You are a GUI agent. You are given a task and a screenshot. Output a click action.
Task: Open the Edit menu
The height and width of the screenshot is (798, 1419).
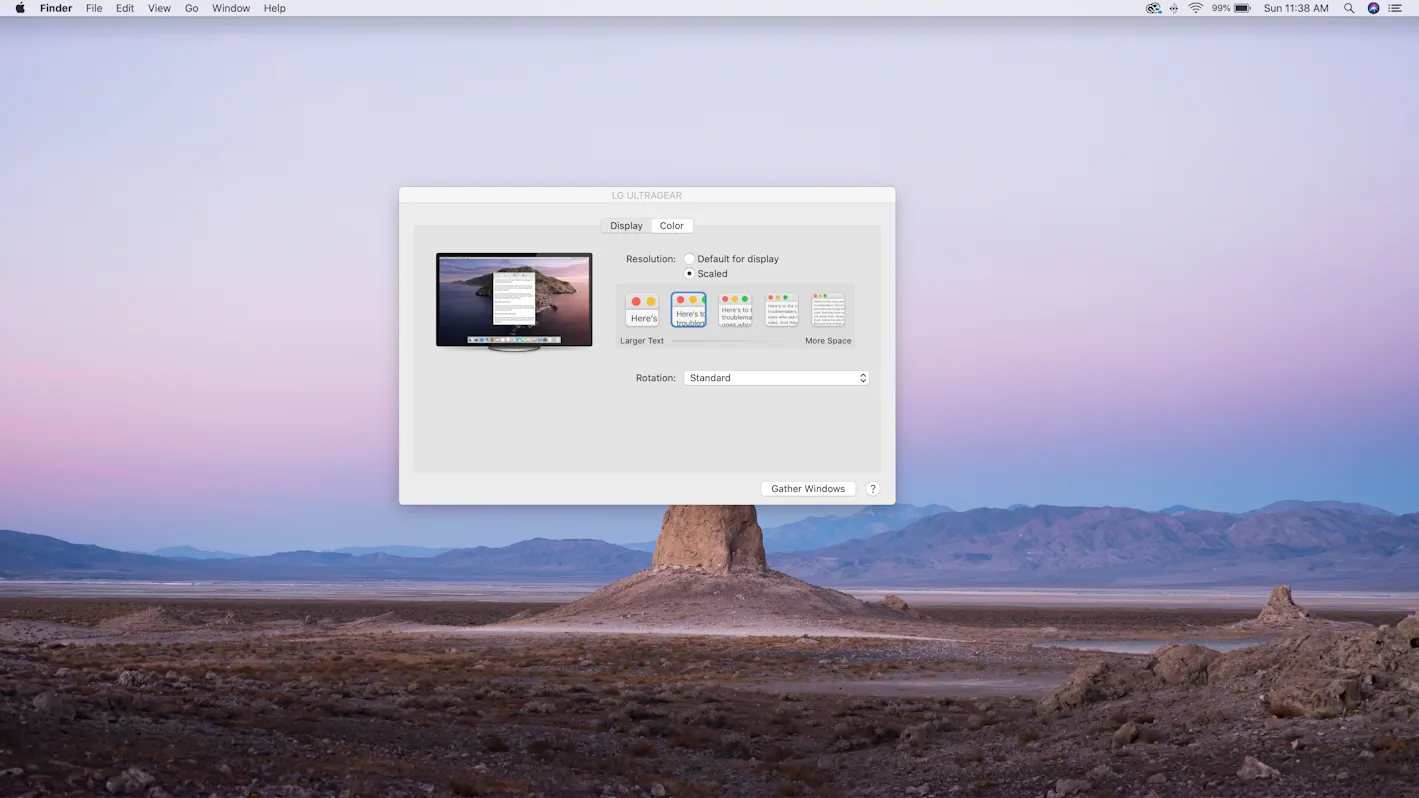125,8
